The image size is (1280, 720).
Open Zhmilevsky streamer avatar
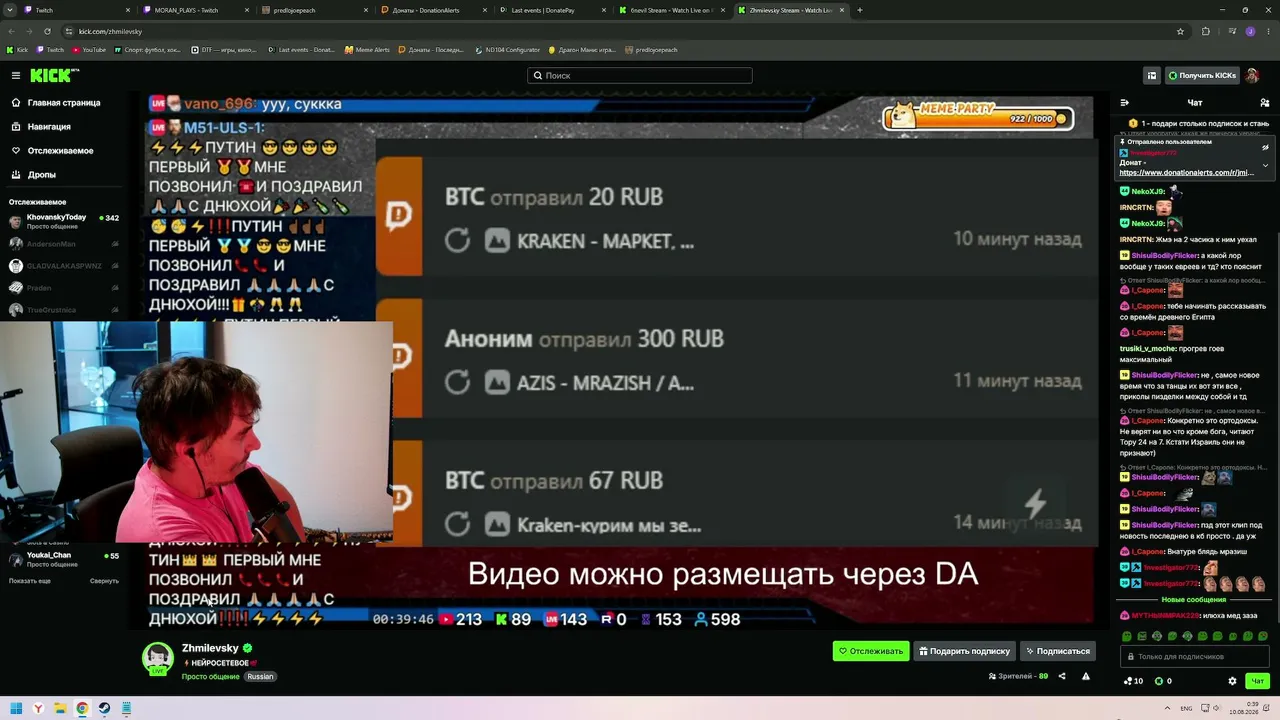click(158, 657)
